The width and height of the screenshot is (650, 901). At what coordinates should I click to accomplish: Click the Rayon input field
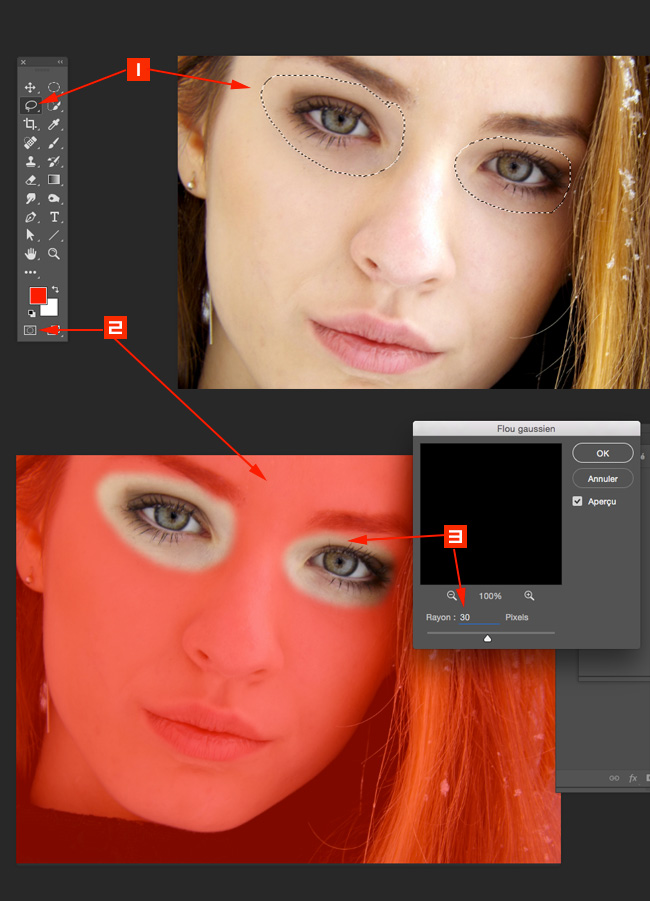point(478,618)
